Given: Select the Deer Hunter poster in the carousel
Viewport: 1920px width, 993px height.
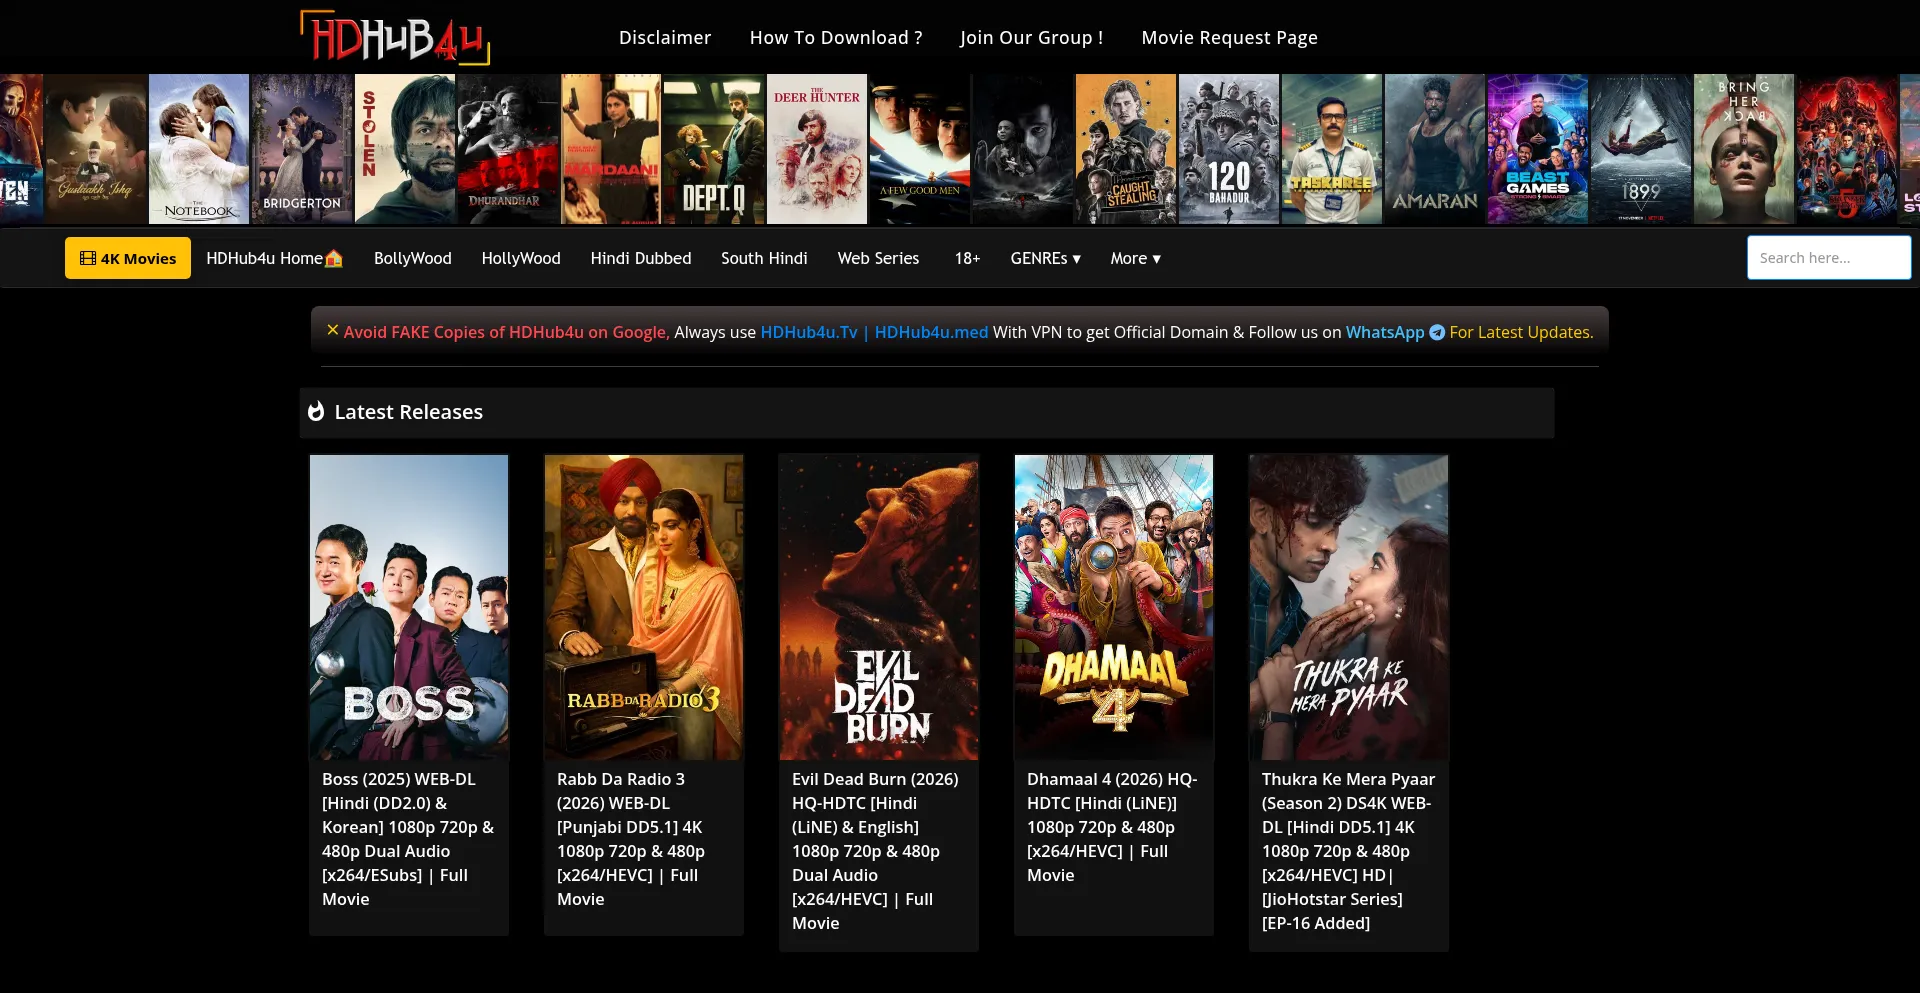Looking at the screenshot, I should [x=817, y=149].
